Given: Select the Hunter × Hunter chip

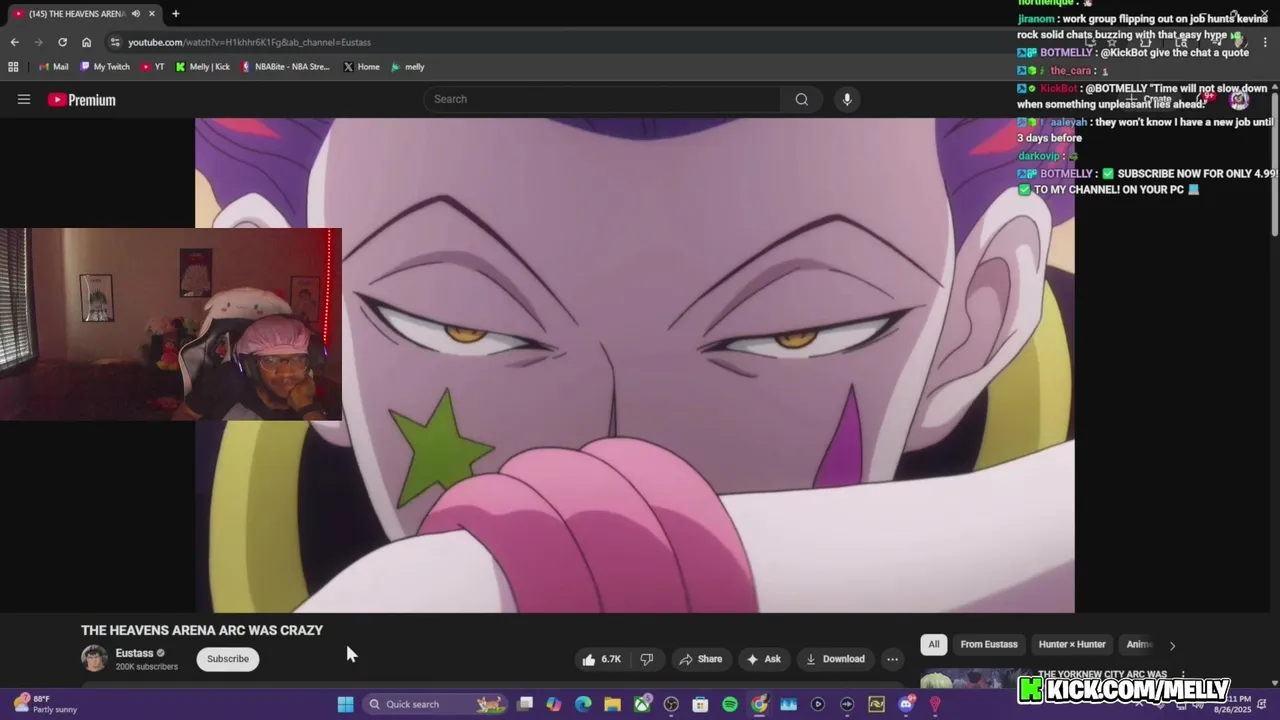Looking at the screenshot, I should click(x=1072, y=645).
